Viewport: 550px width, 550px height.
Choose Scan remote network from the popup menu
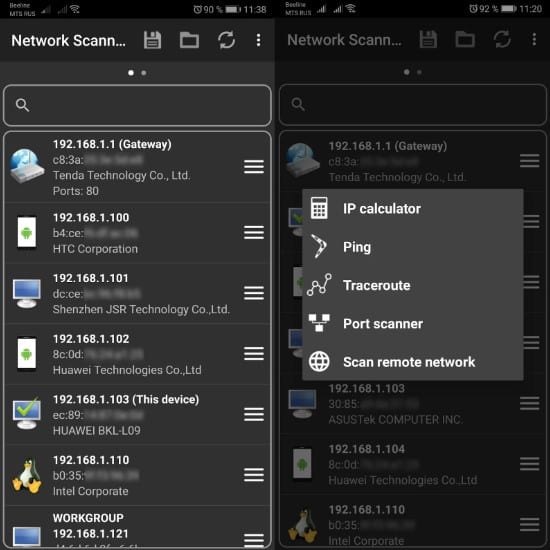413,362
